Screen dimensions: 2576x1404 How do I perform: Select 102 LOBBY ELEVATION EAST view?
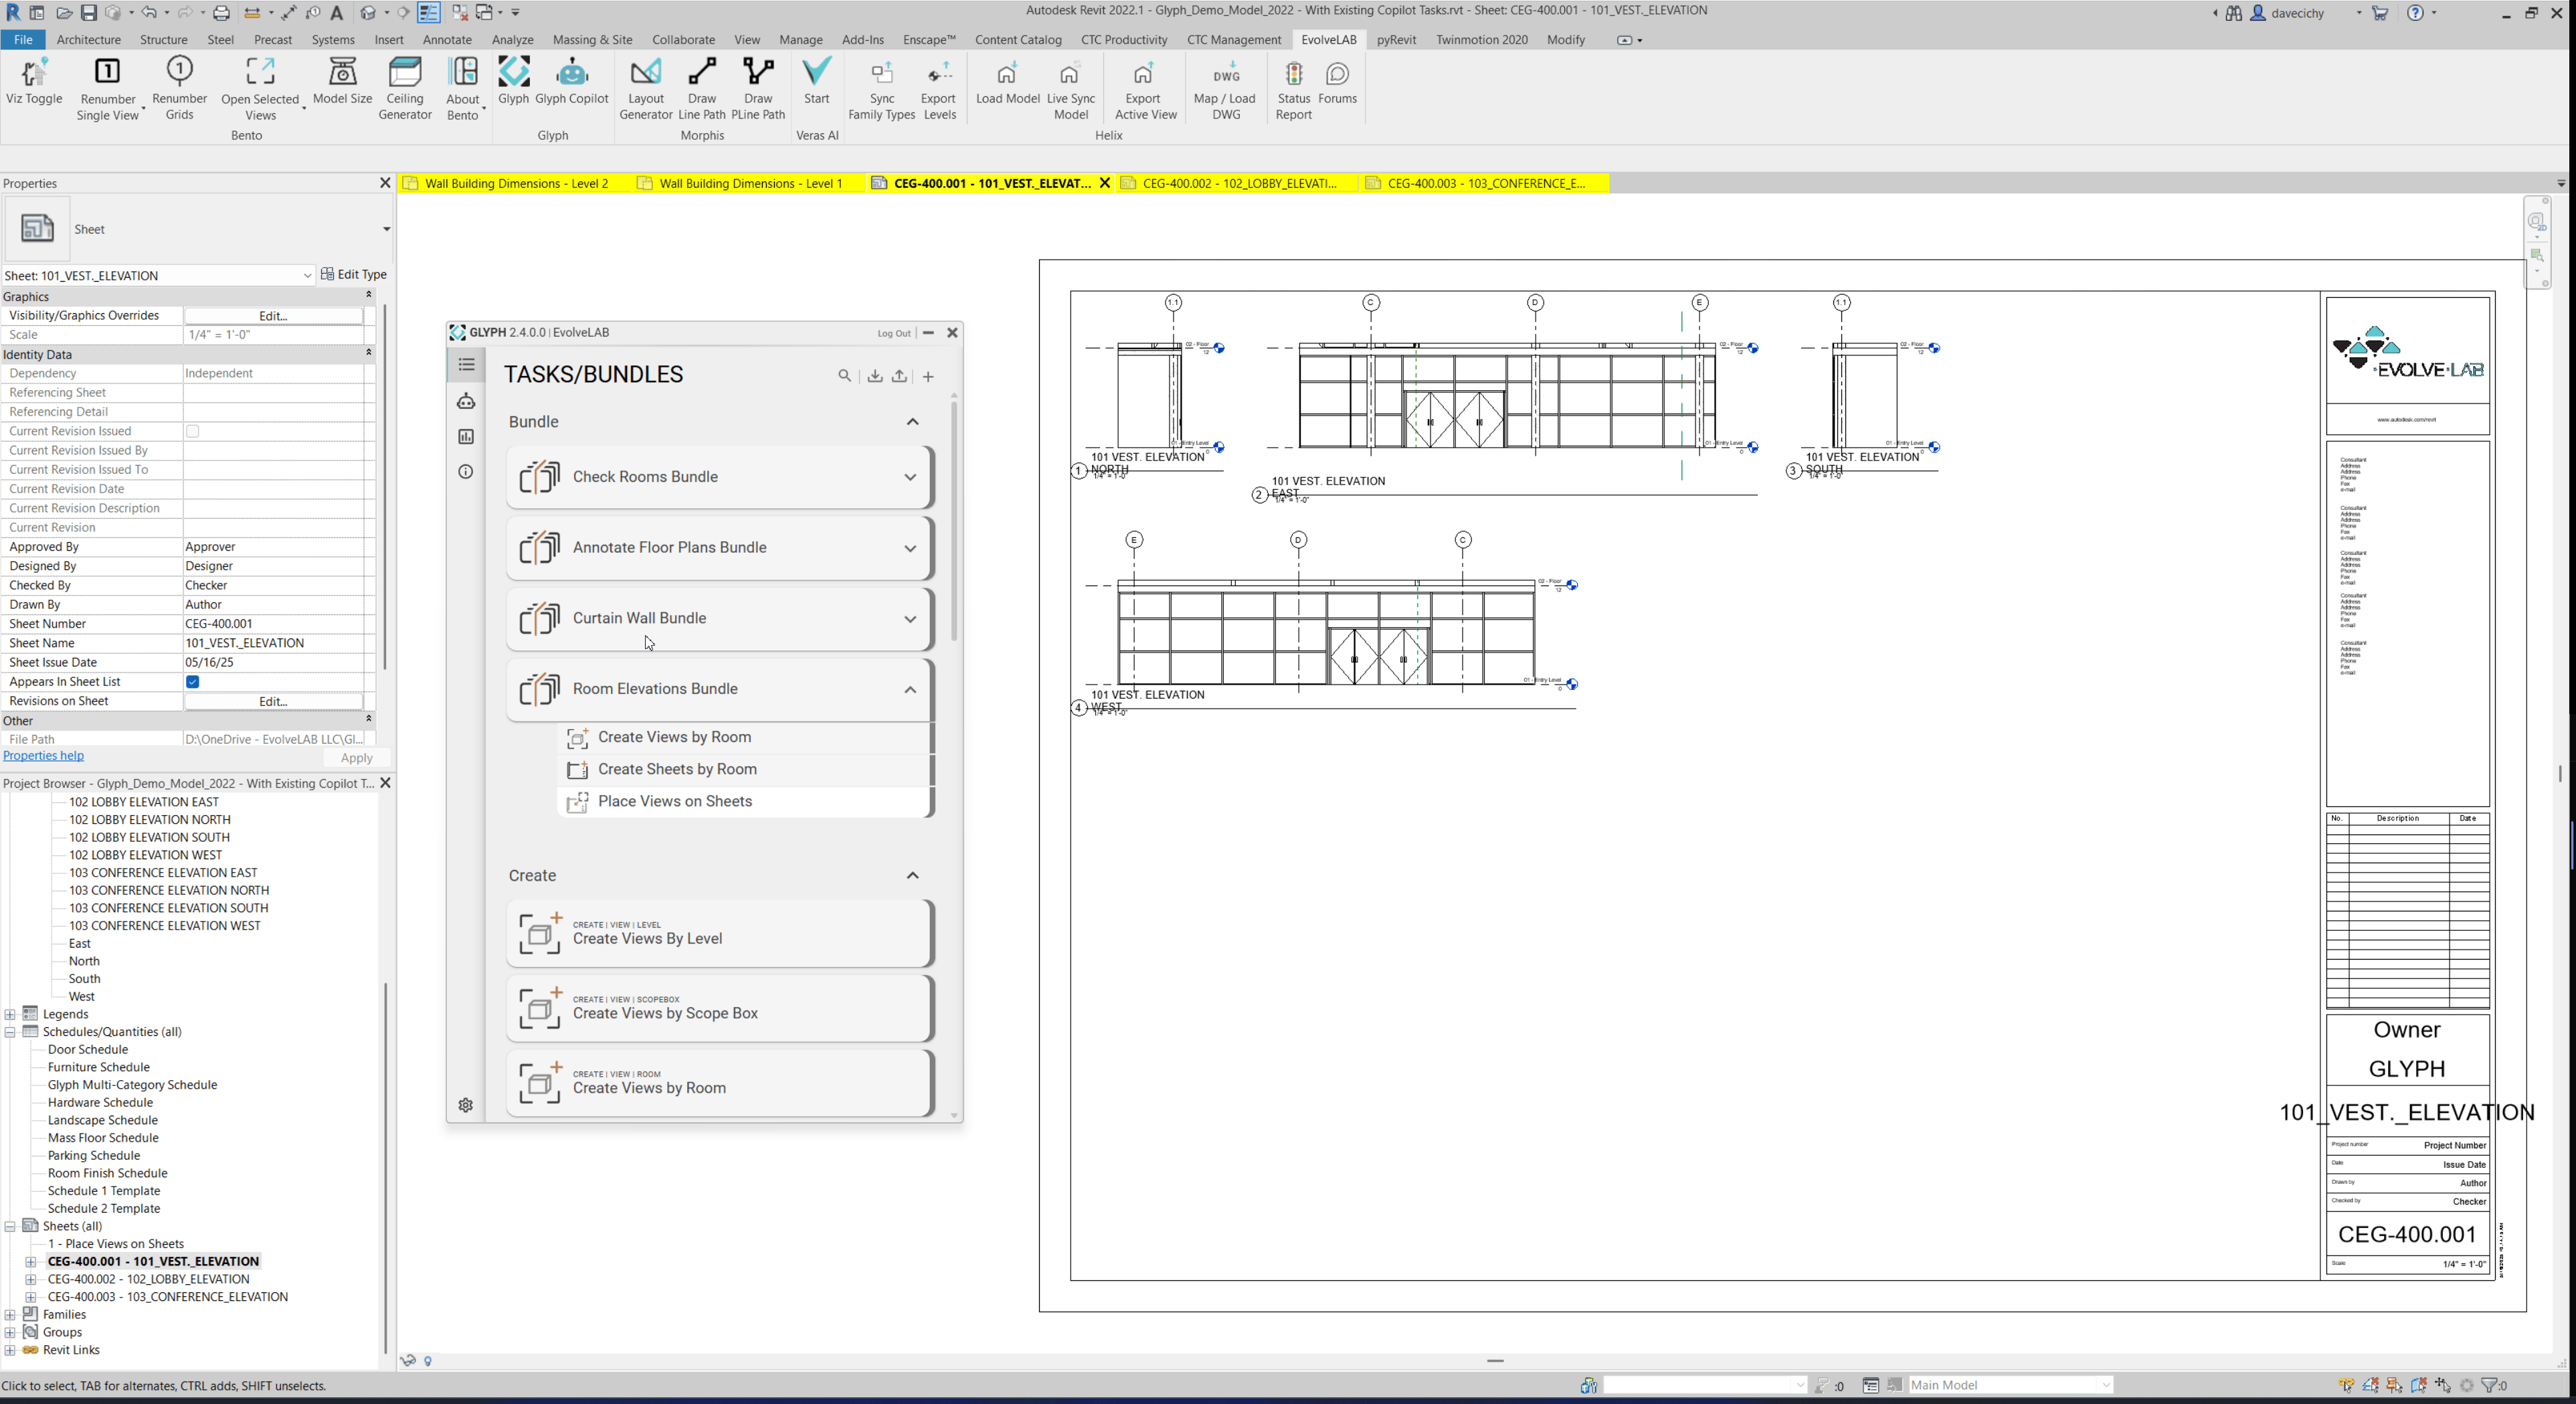pyautogui.click(x=144, y=802)
